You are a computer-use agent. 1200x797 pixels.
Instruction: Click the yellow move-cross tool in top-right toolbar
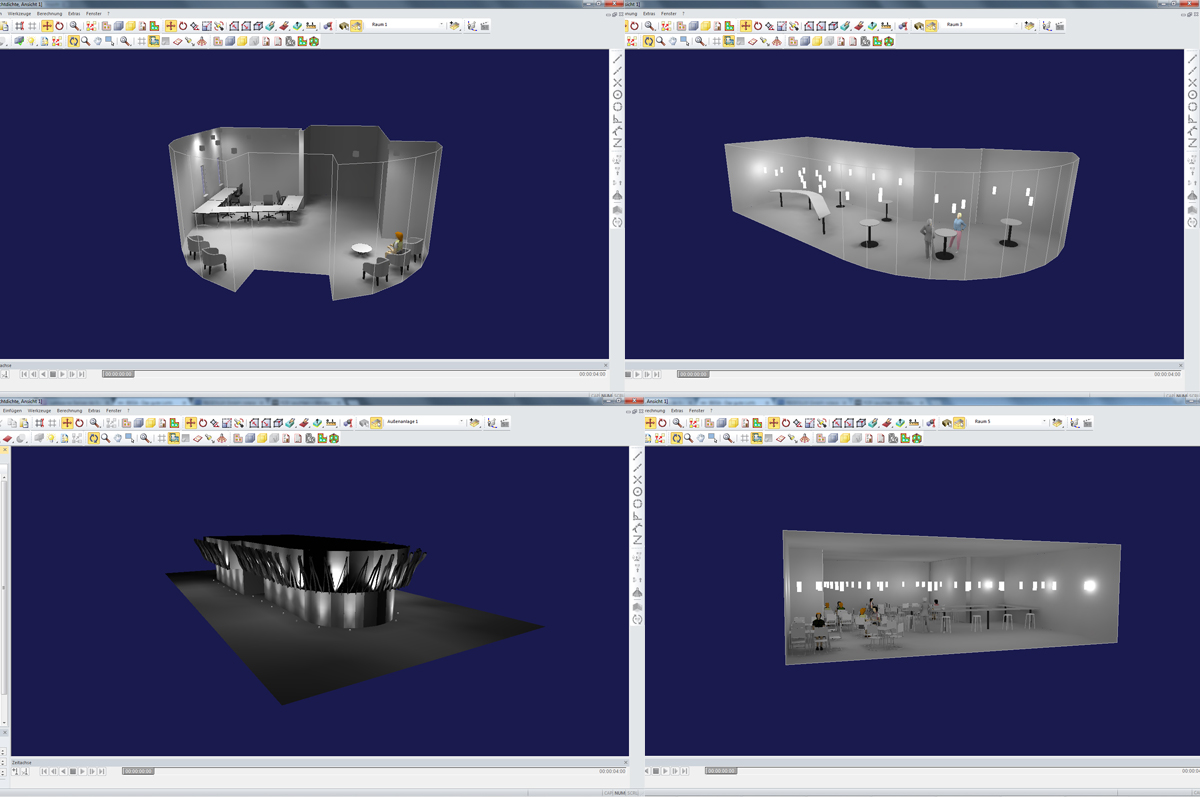coord(746,25)
